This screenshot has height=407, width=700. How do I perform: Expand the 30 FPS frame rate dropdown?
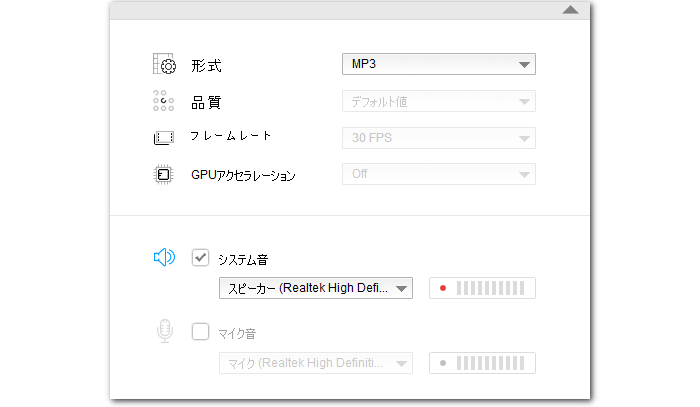pos(438,137)
